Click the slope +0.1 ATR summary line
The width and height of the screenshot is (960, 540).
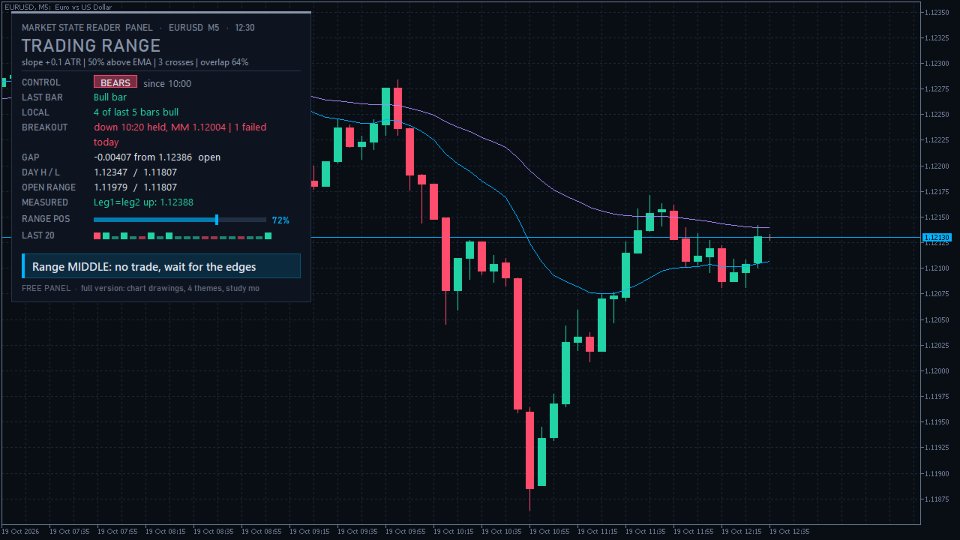pos(135,62)
